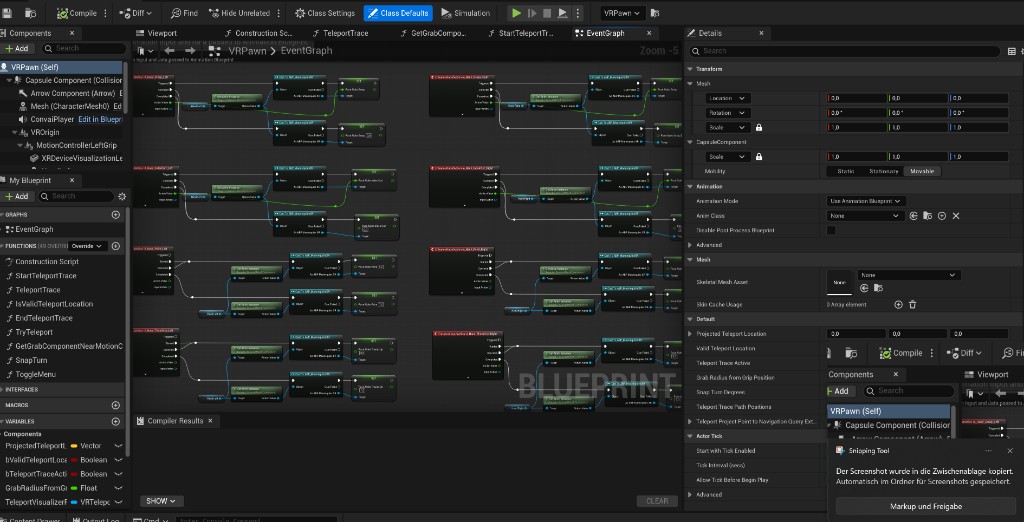Open the Diff dropdown in the toolbar

click(x=136, y=13)
